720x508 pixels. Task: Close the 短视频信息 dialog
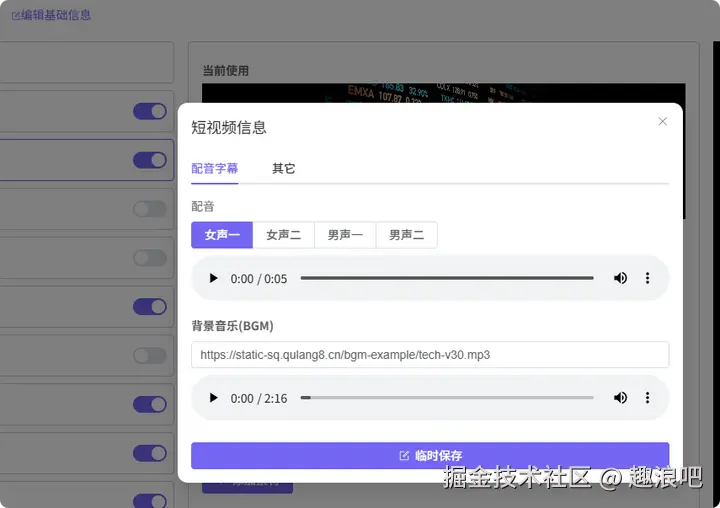[x=662, y=121]
